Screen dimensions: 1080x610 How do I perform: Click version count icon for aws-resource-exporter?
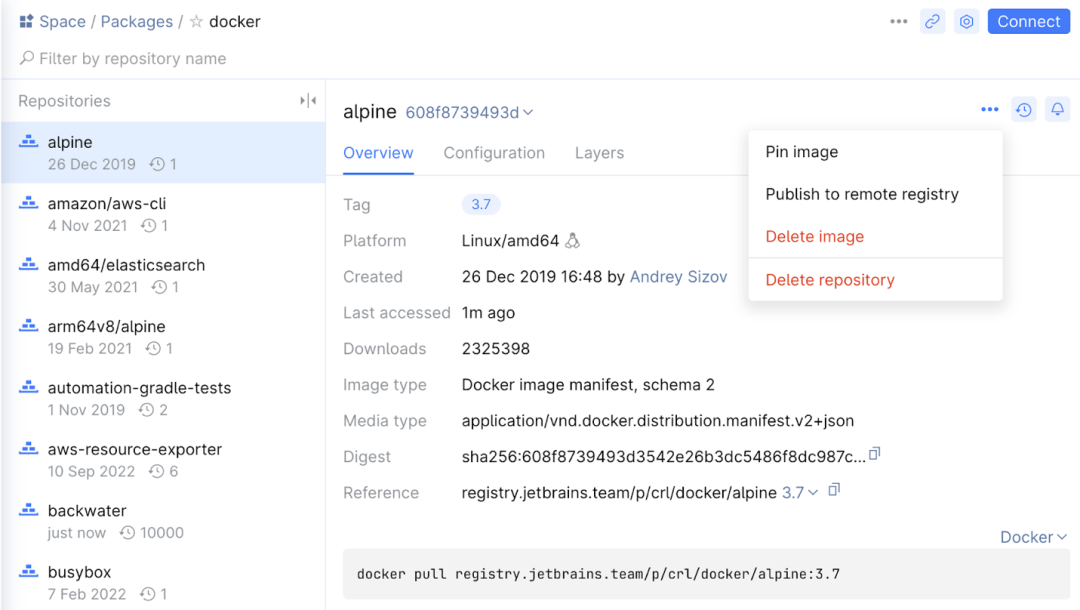[157, 471]
